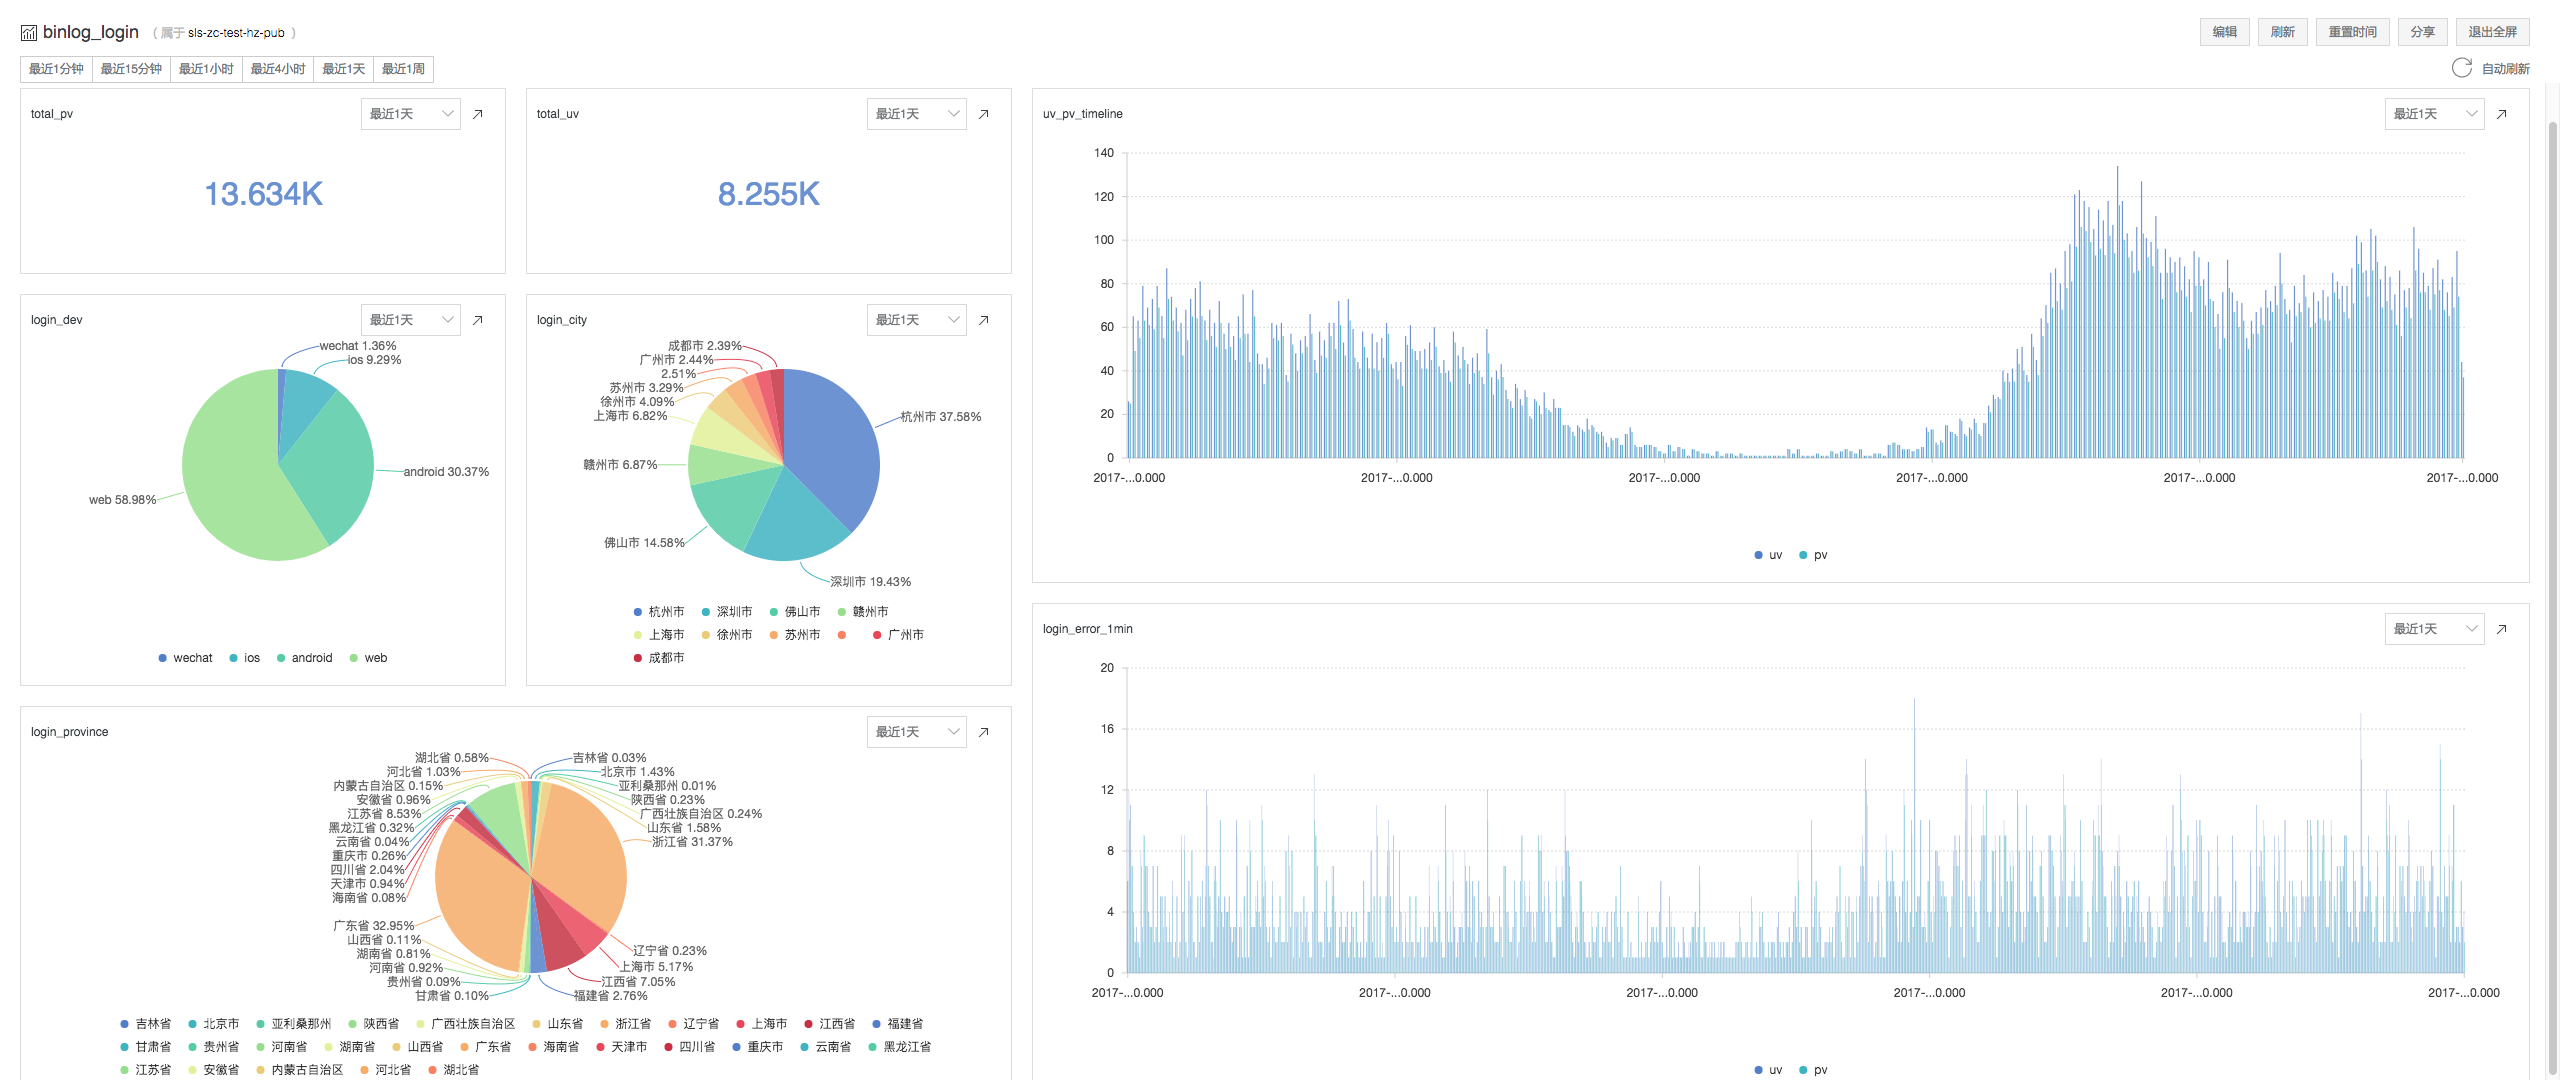Click uv_pv_timeline expand arrow icon
The image size is (2560, 1080).
tap(2502, 114)
